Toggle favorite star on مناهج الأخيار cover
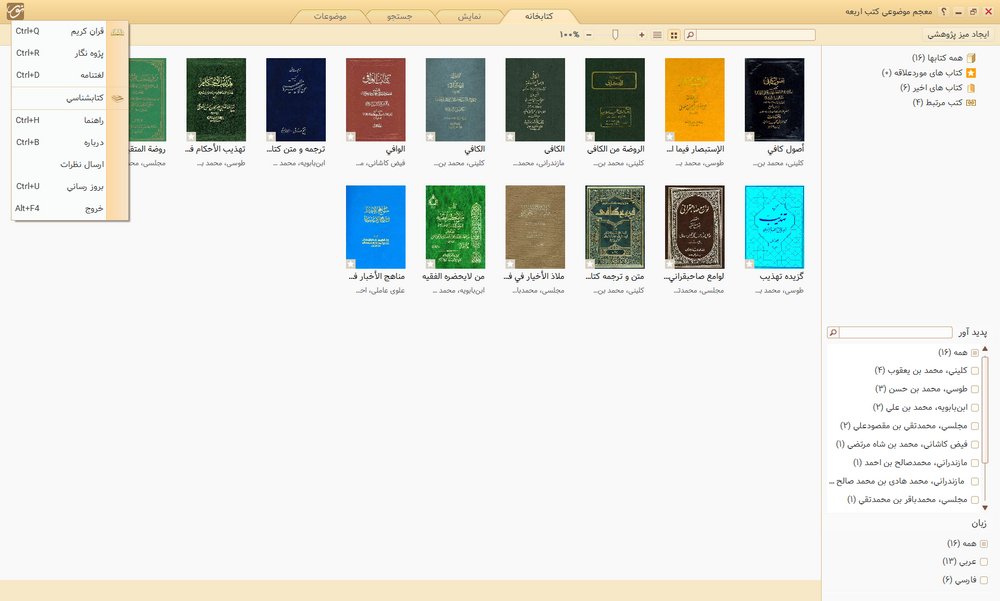The height and width of the screenshot is (601, 1000). click(351, 264)
